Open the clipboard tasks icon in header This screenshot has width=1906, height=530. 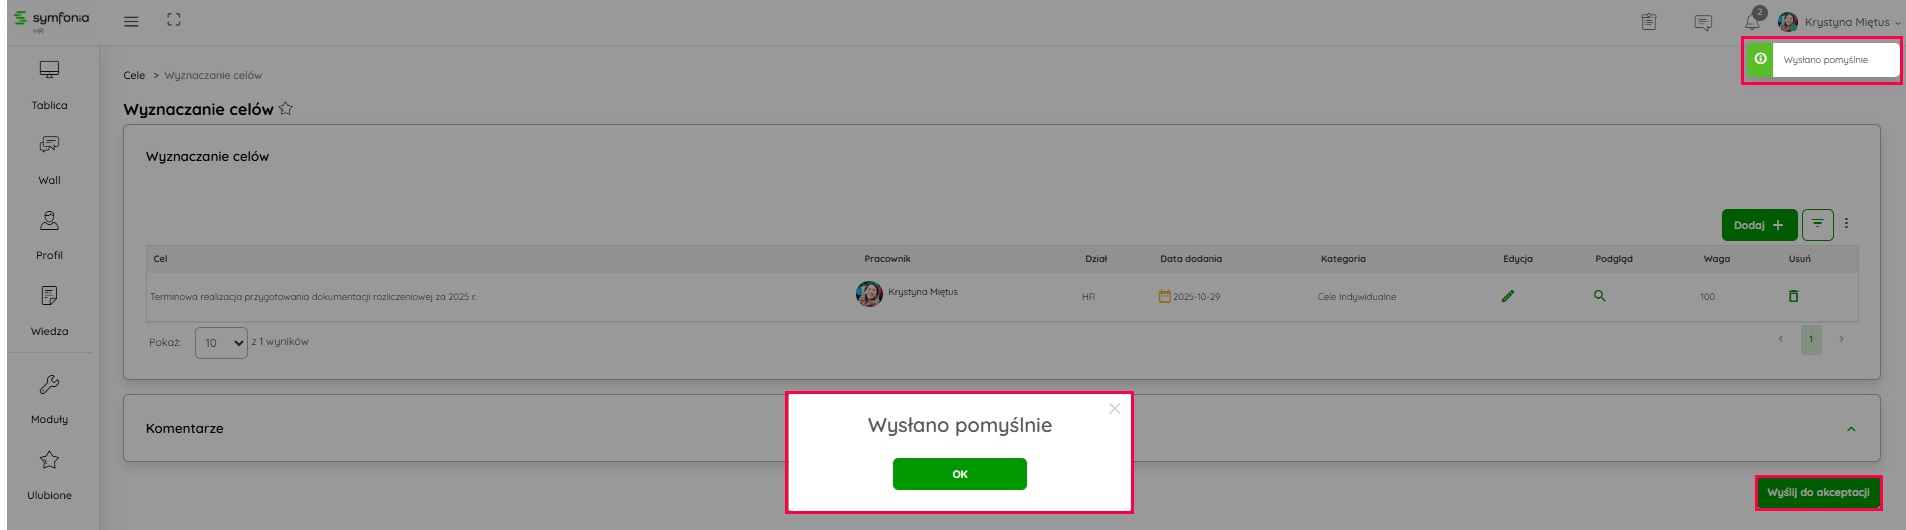pos(1649,22)
